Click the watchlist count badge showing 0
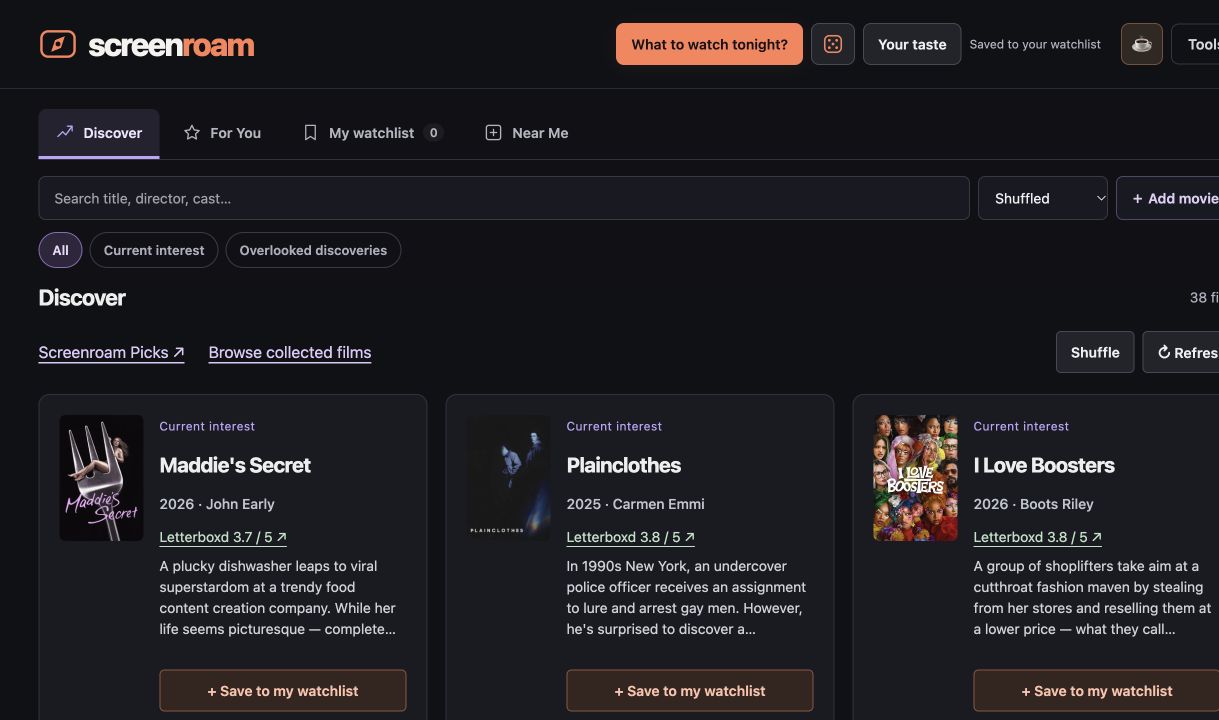Screen dimensions: 1219x720 tap(433, 132)
